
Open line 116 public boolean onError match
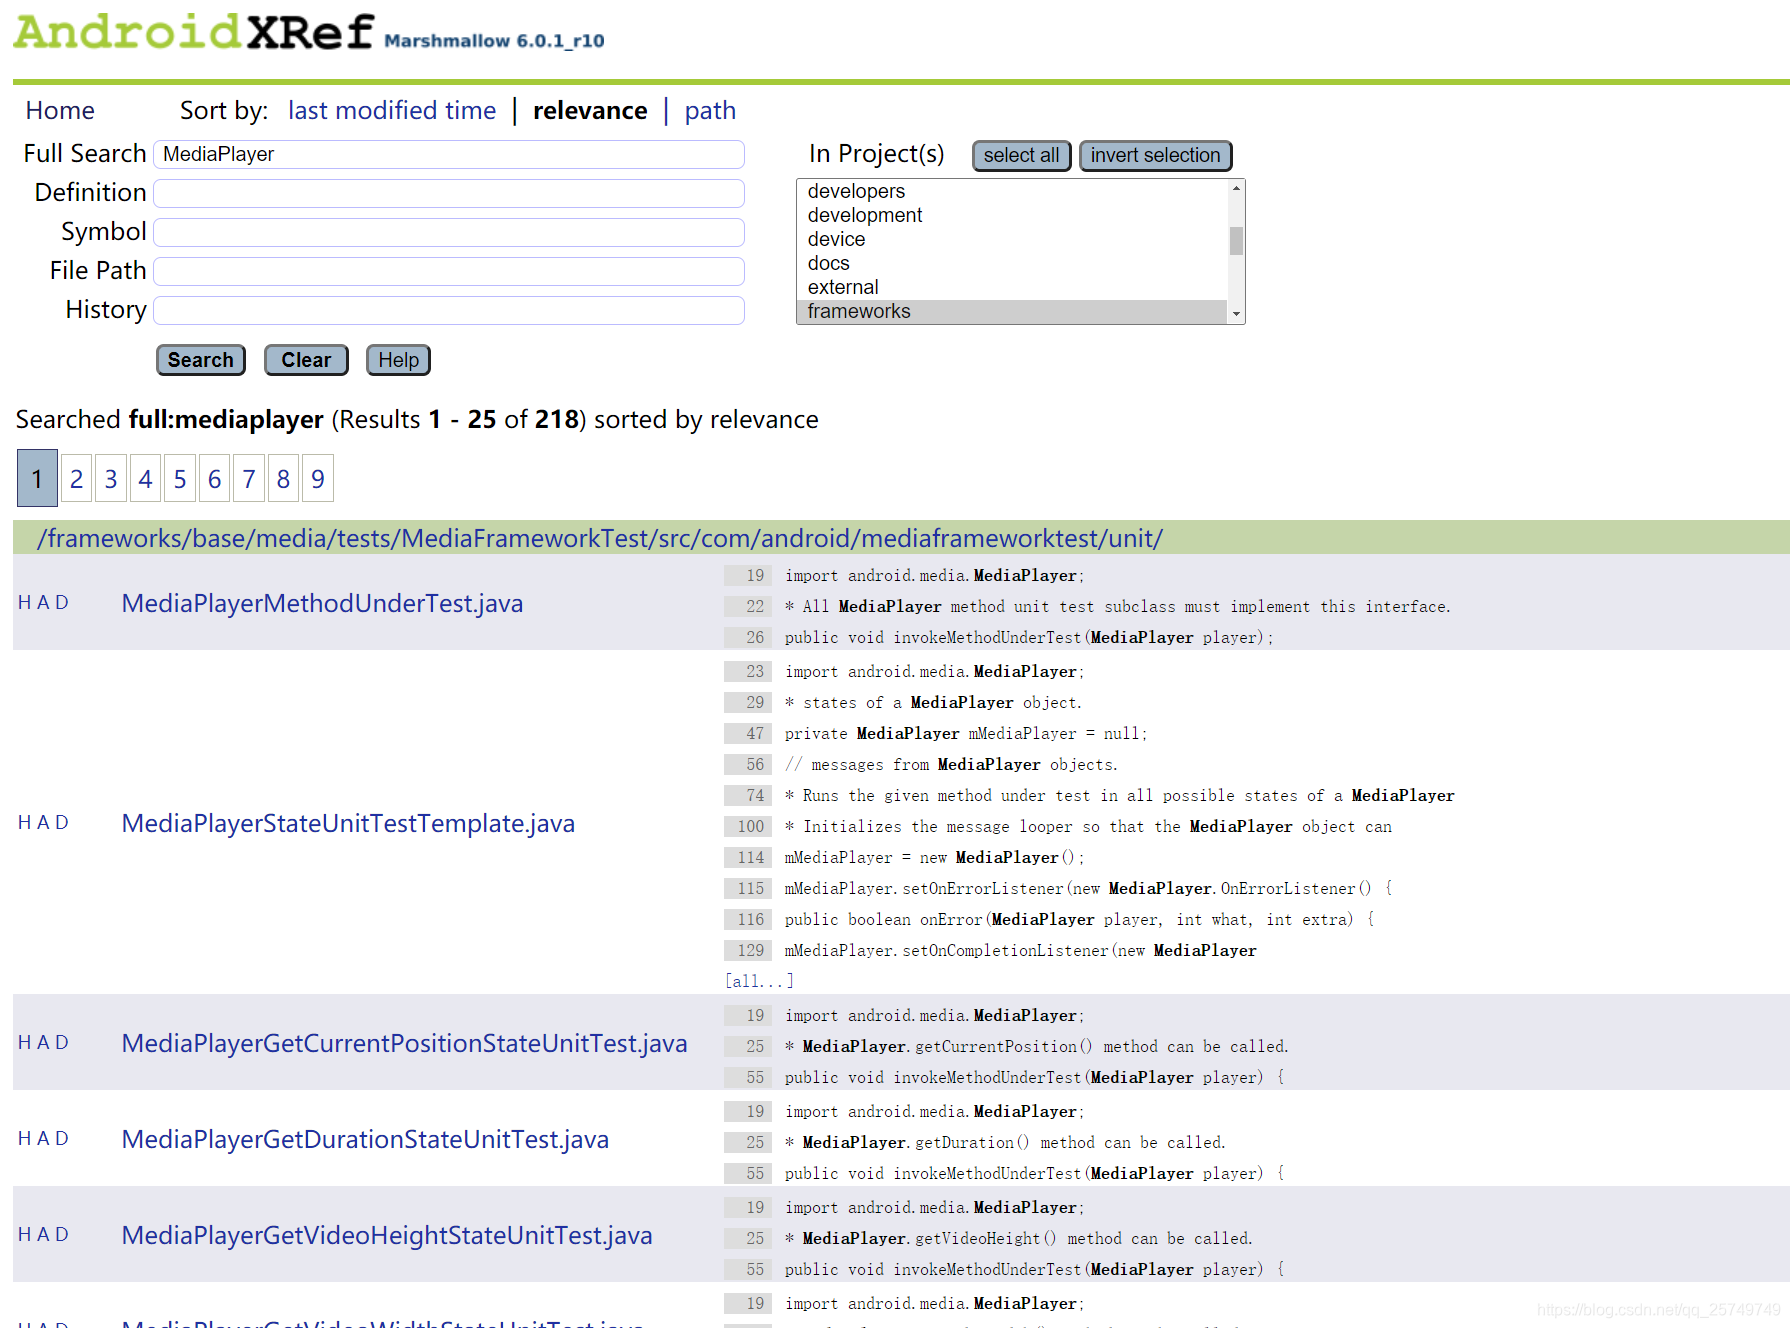click(1050, 920)
